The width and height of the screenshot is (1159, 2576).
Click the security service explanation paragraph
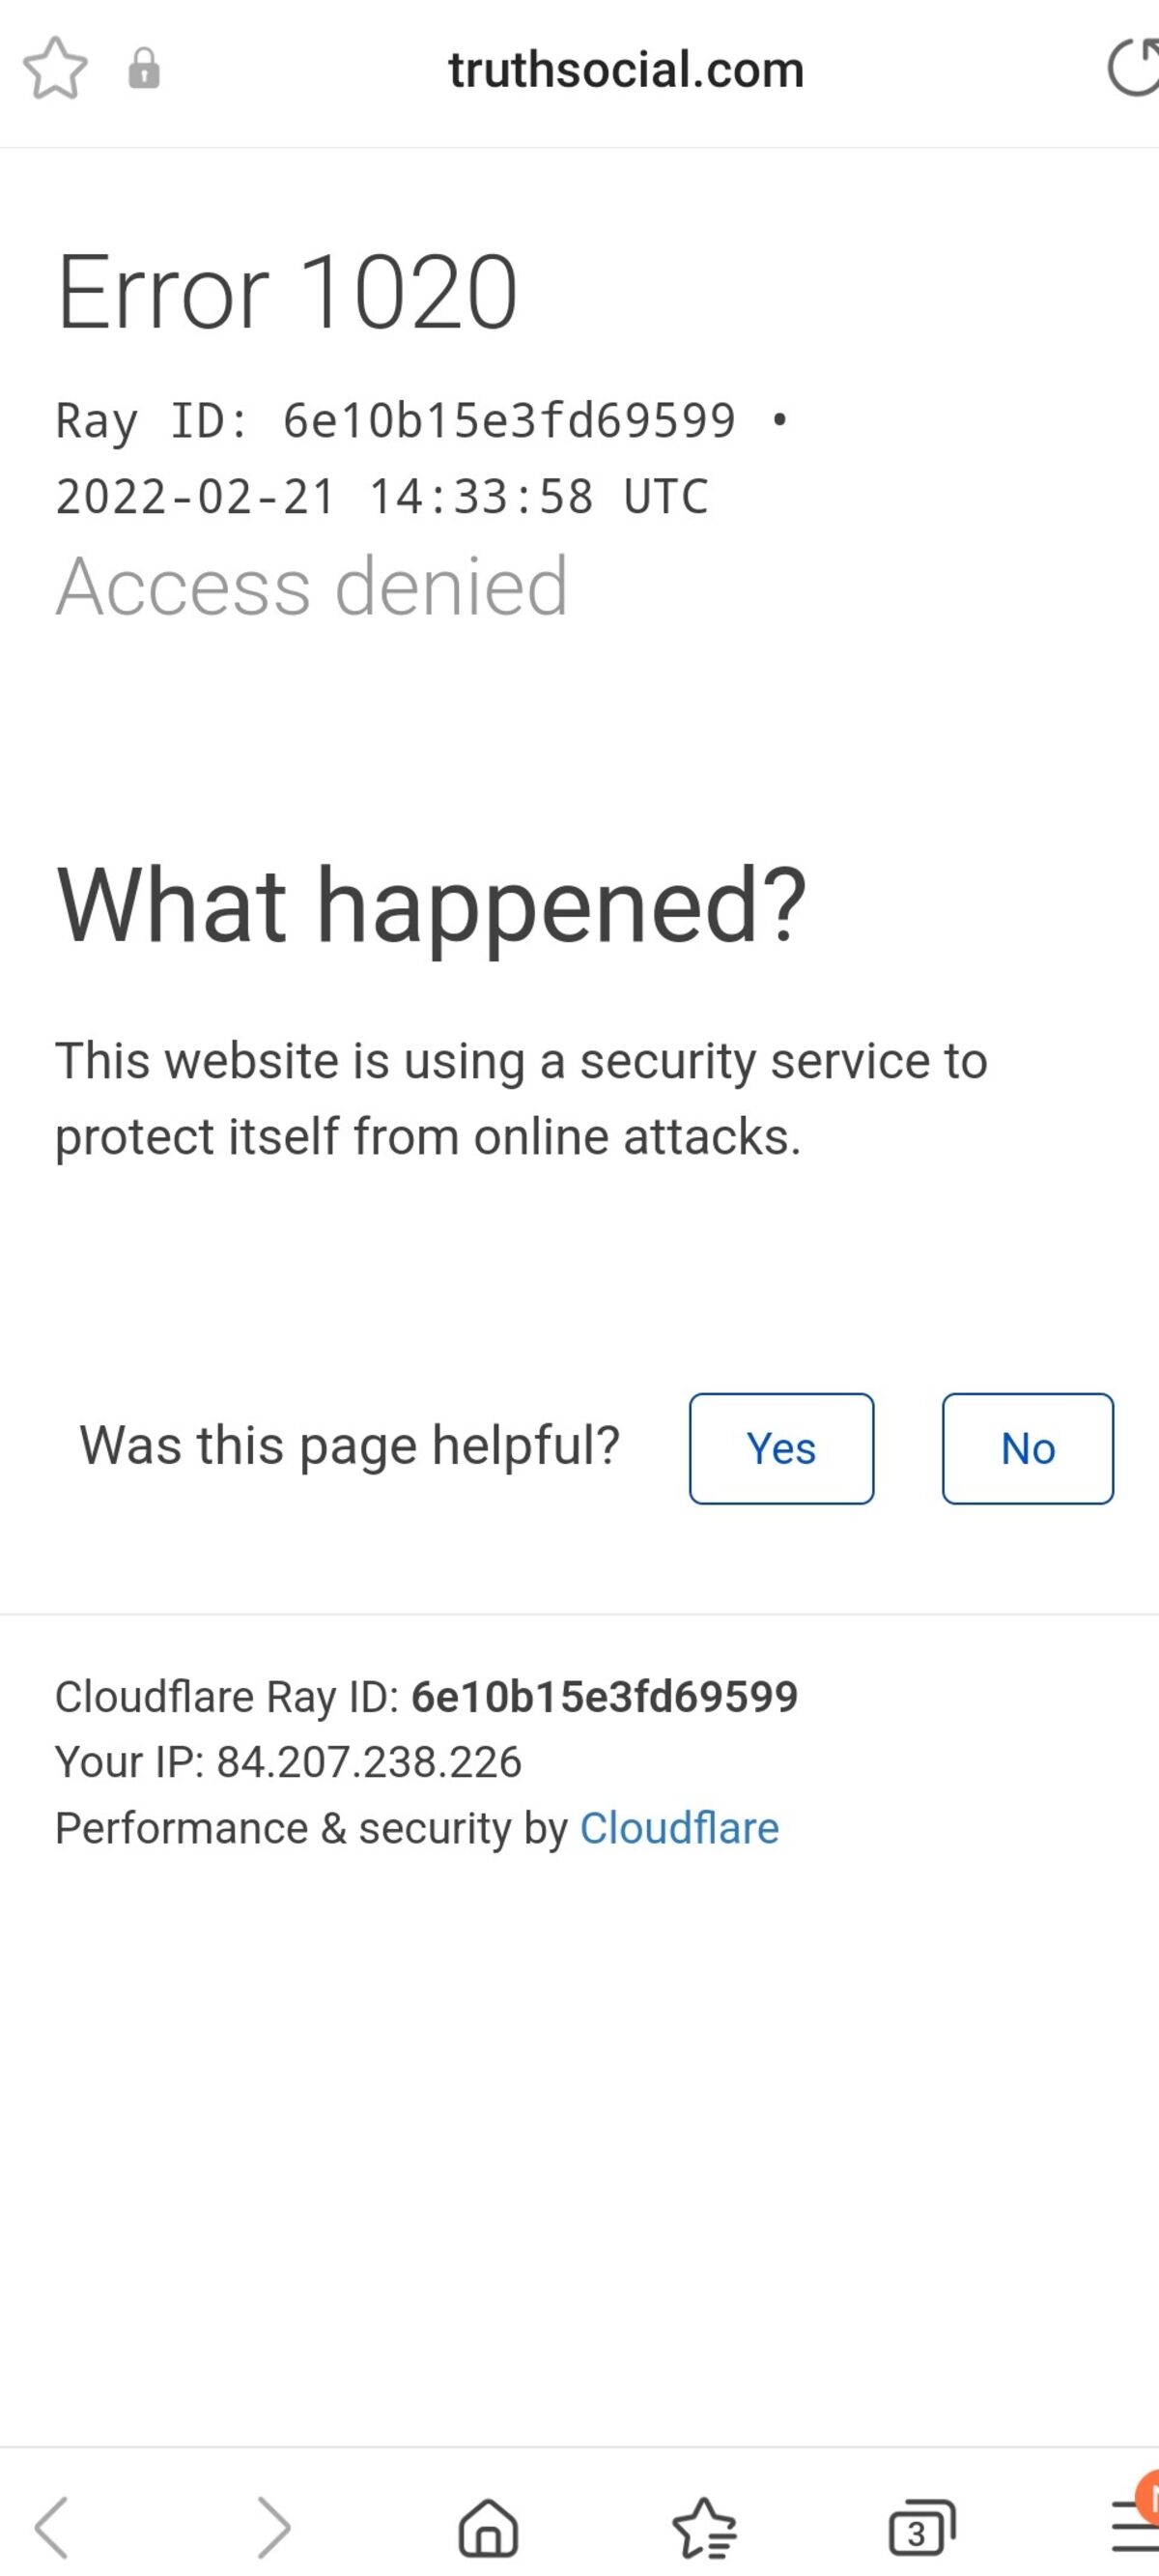pyautogui.click(x=520, y=1098)
